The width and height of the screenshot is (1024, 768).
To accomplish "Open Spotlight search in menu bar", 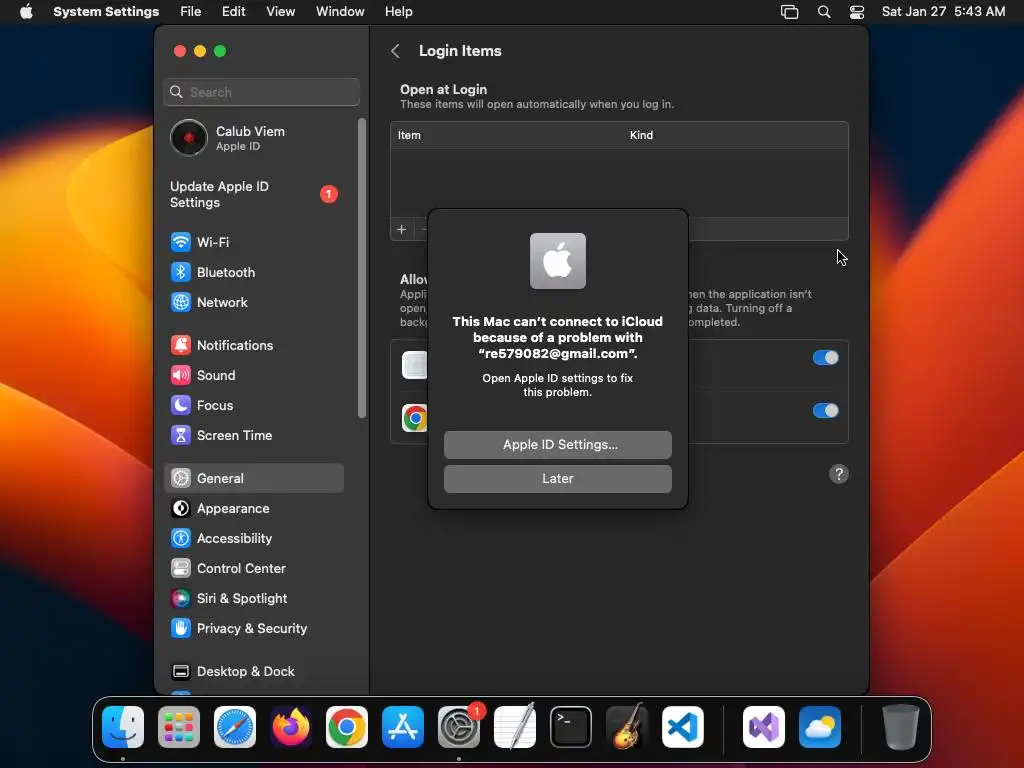I will (x=824, y=12).
